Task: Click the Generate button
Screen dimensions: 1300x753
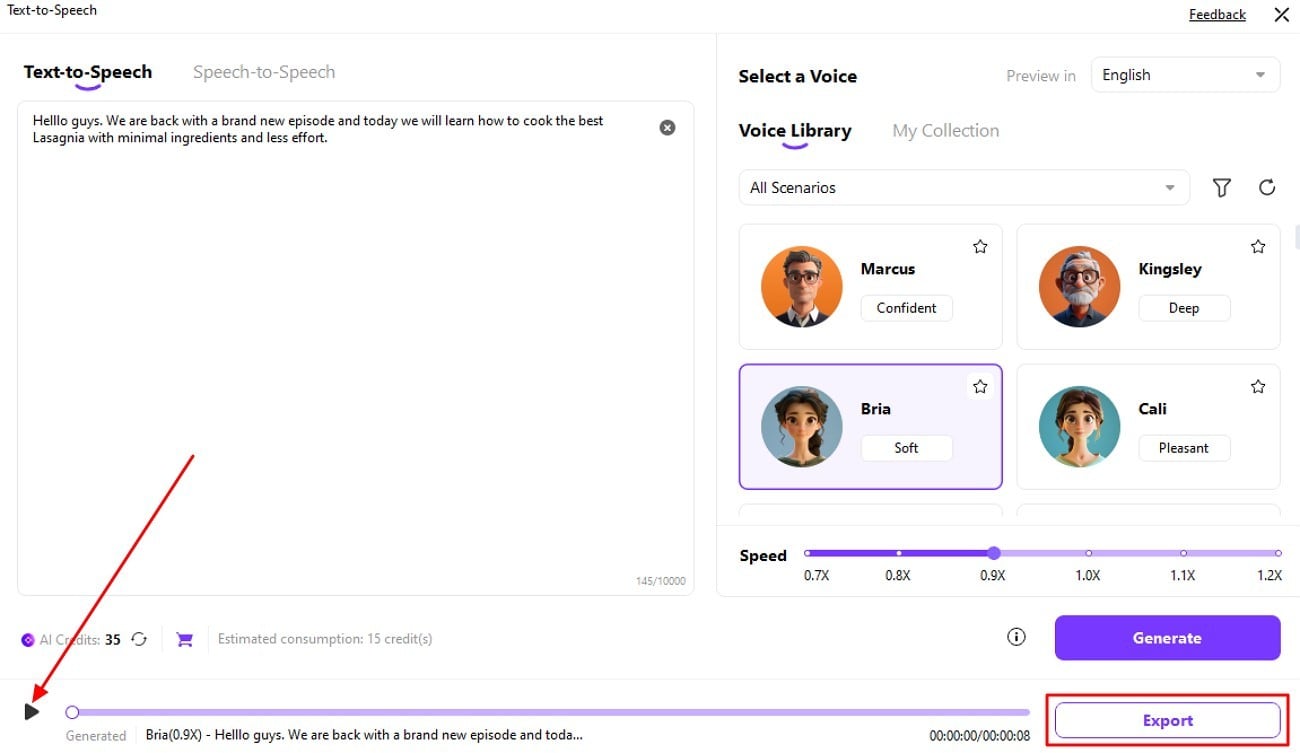Action: point(1167,637)
